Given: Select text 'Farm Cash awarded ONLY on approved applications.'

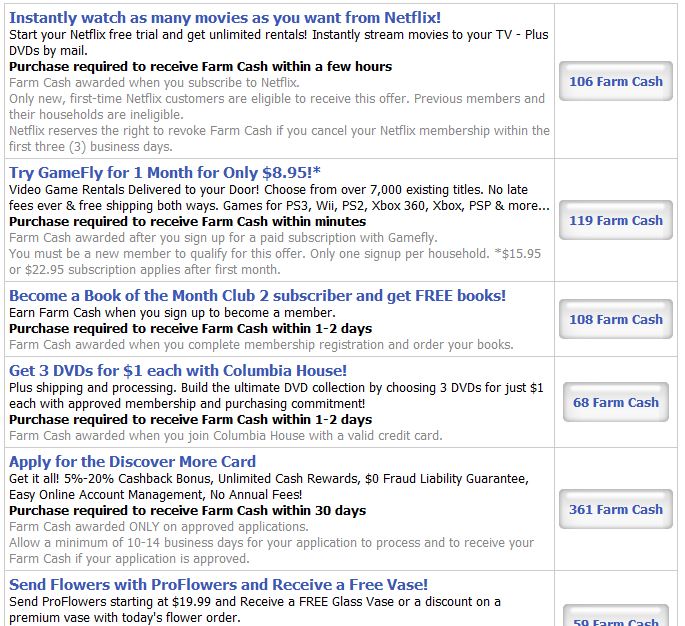Looking at the screenshot, I should pos(159,527).
